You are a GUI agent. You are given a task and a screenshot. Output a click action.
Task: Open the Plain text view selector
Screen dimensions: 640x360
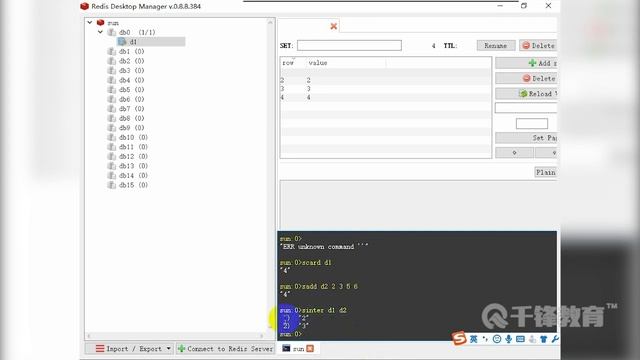coord(546,172)
